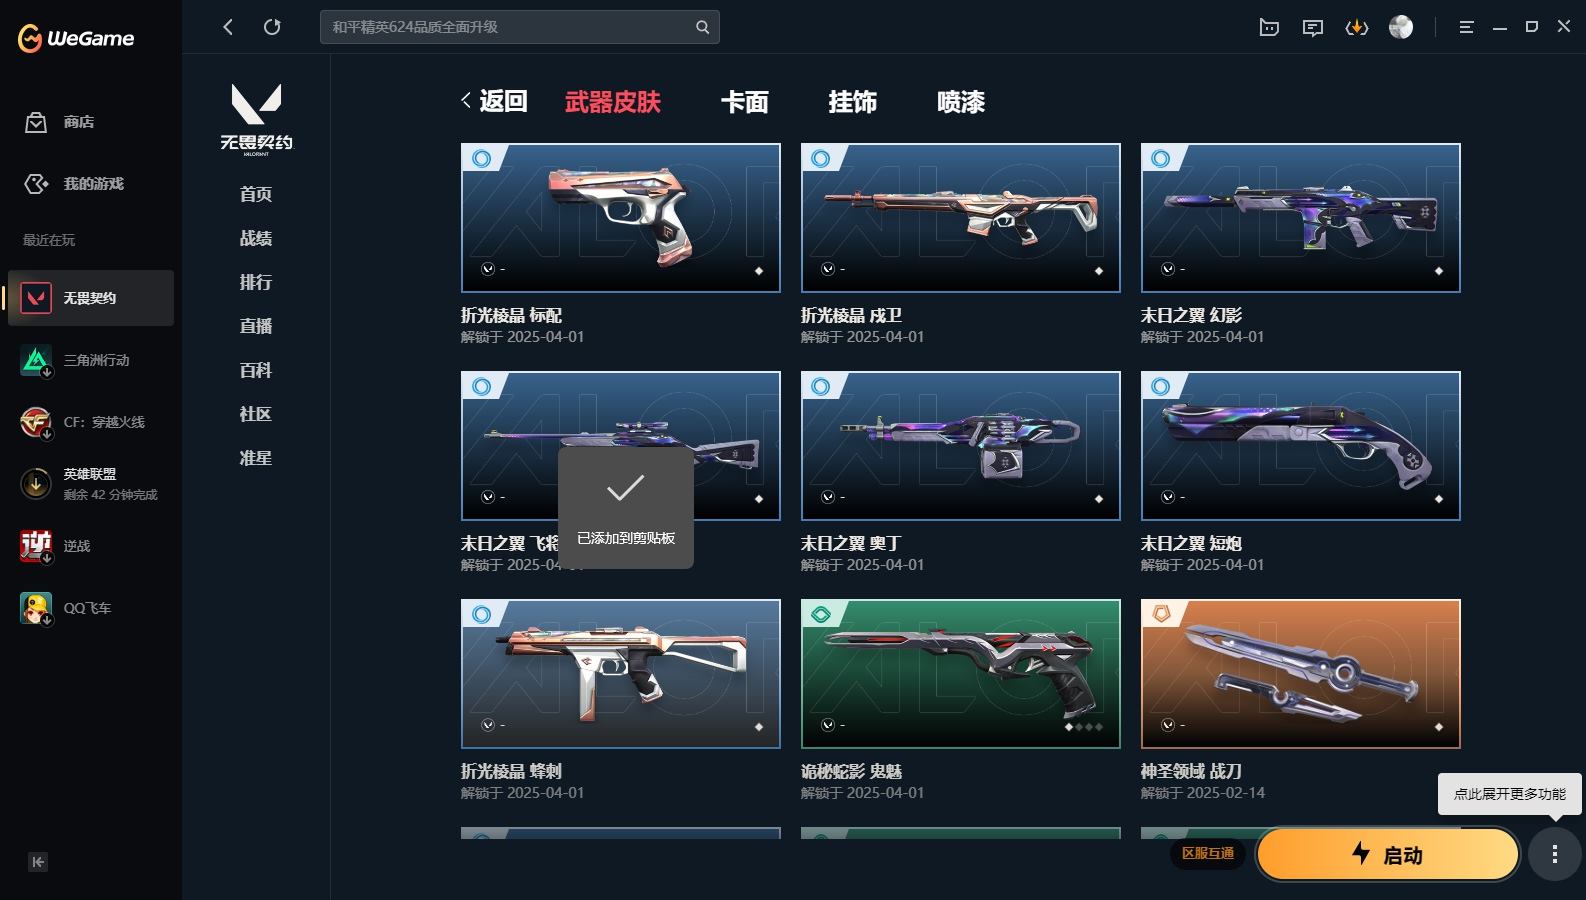Toggle the 区服互通 option
1586x900 pixels.
[1208, 853]
